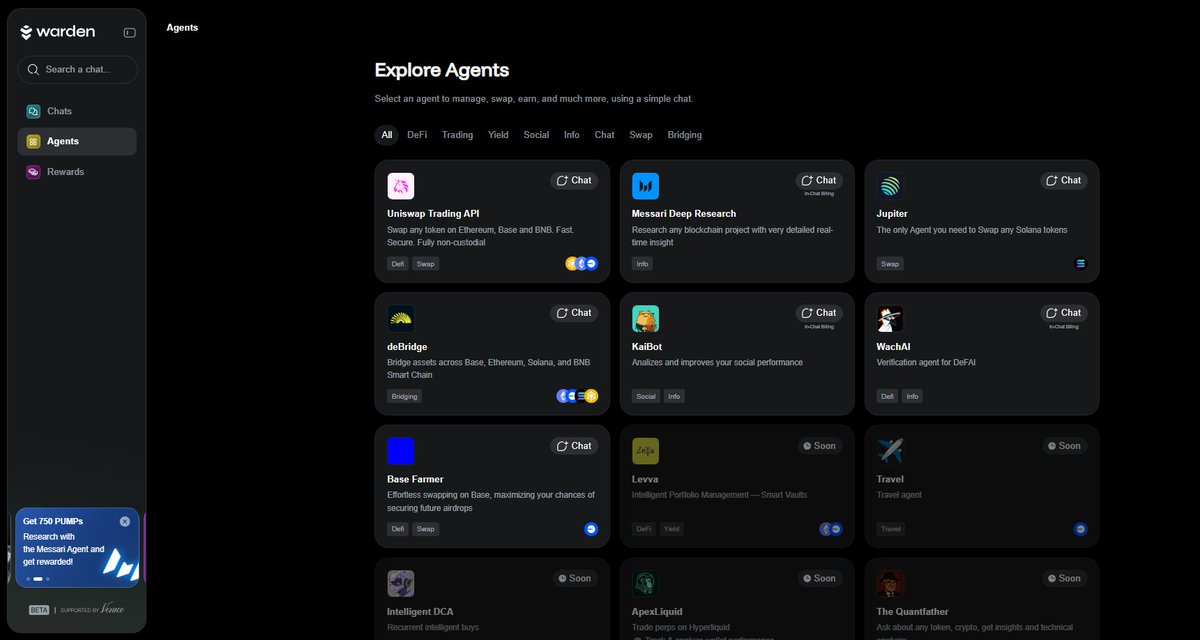The height and width of the screenshot is (640, 1200).
Task: Select Agents in the sidebar
Action: point(77,141)
